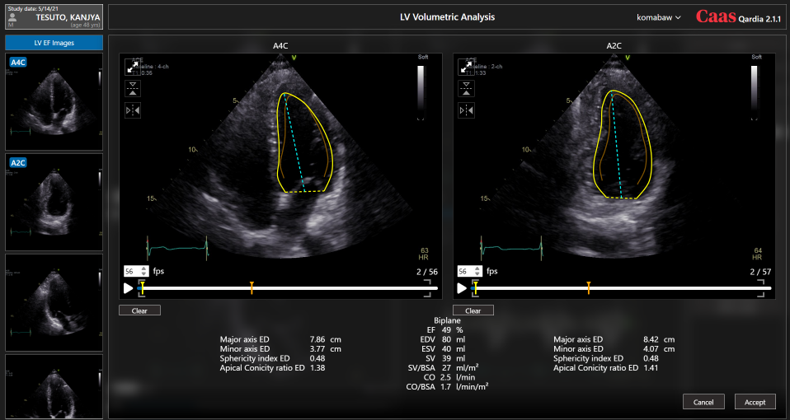This screenshot has height=420, width=790.
Task: Select the A2C thumbnail in sidebar
Action: pos(54,200)
